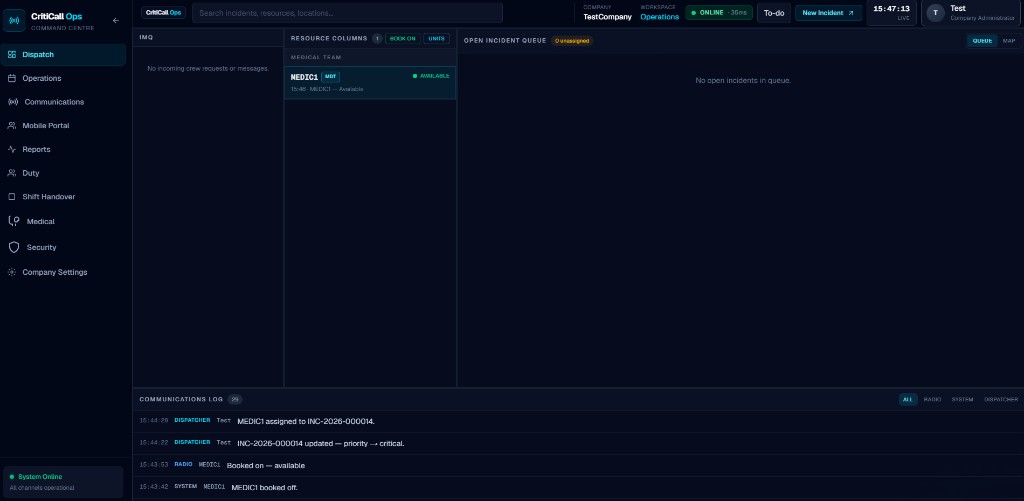The width and height of the screenshot is (1024, 501).
Task: Filter communications log by DISPATCHER
Action: (x=1000, y=399)
